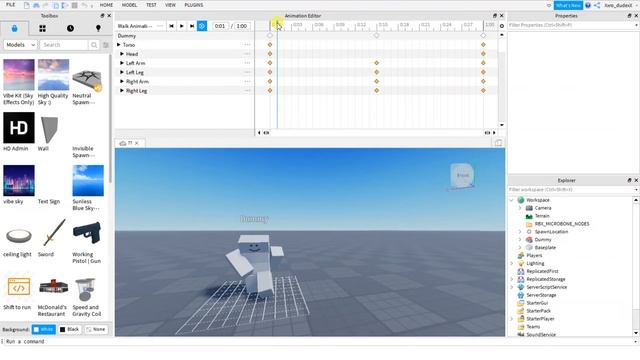Skip to the animation end
The height and width of the screenshot is (360, 640).
[192, 26]
